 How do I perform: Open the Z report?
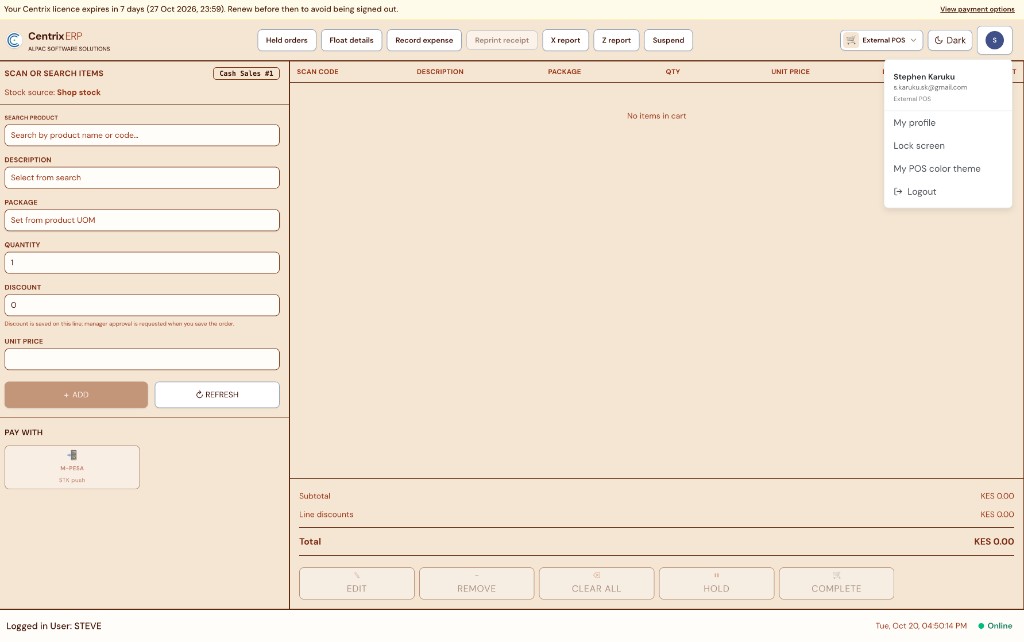(x=616, y=40)
